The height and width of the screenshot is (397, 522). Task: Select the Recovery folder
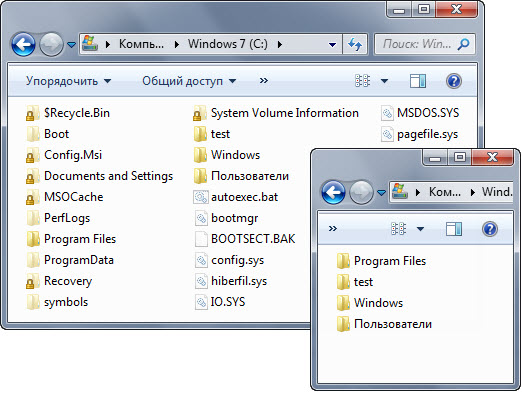click(x=59, y=281)
